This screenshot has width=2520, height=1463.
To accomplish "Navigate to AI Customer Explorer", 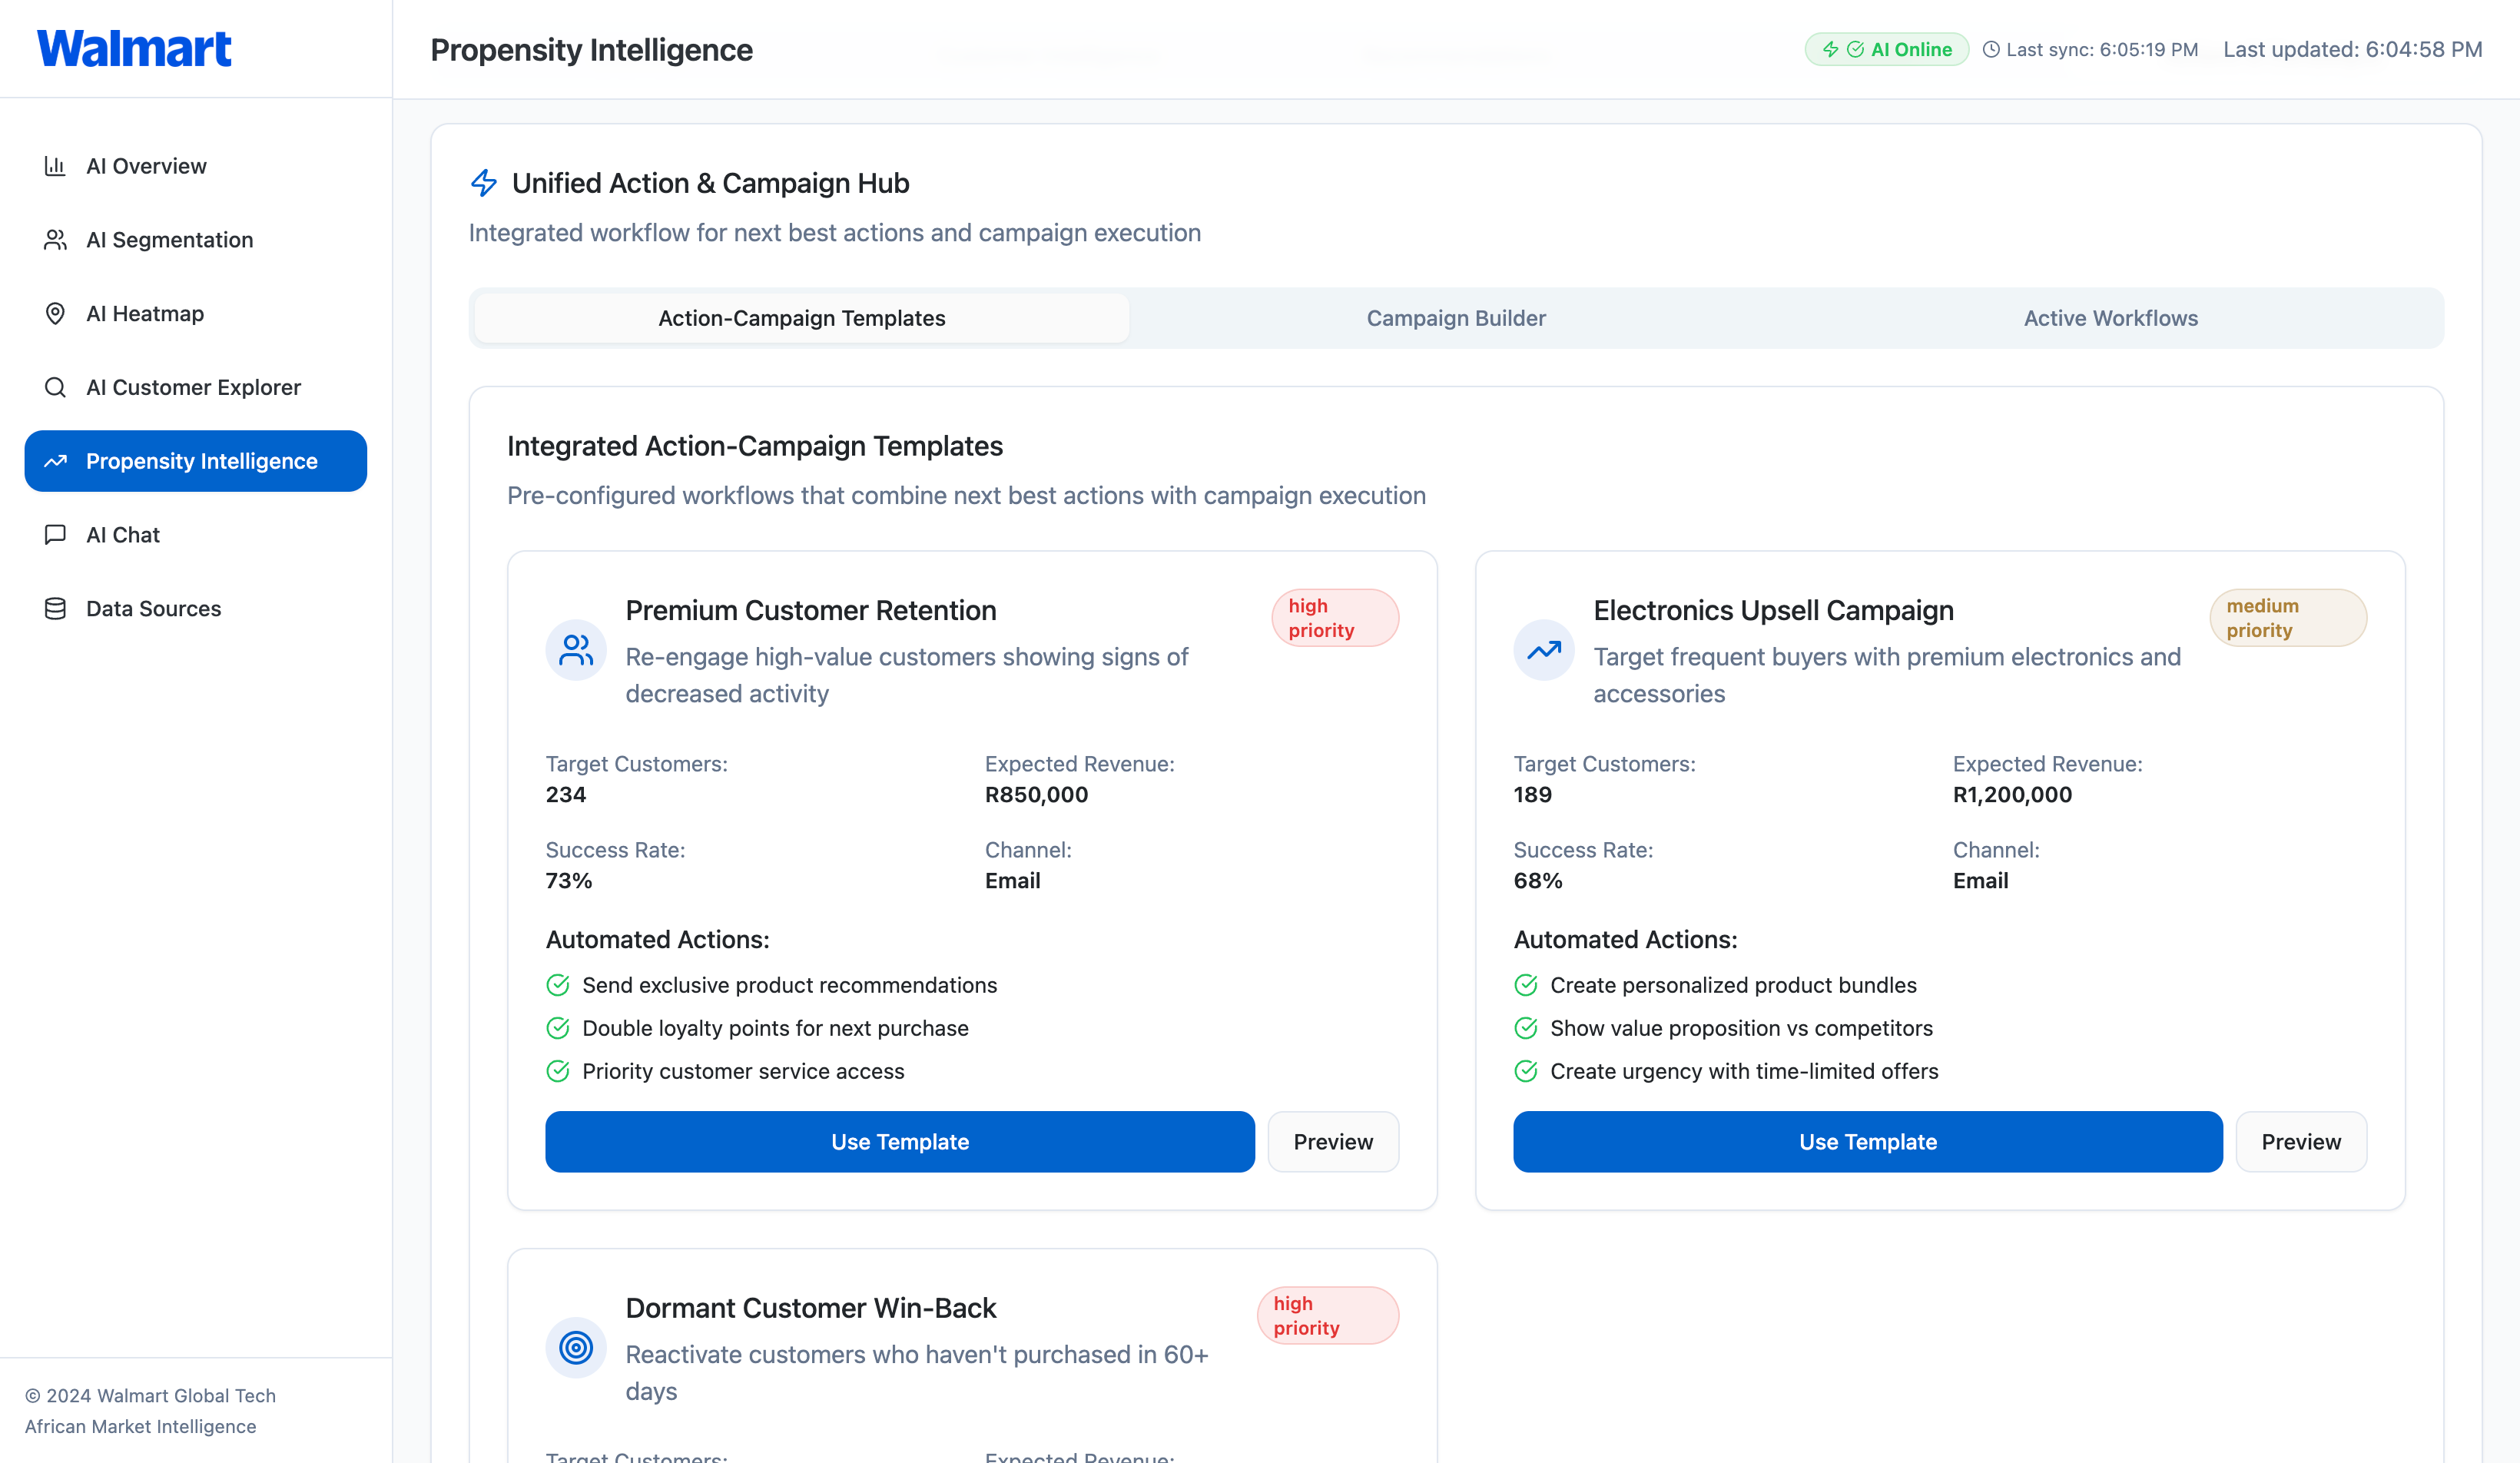I will click(x=196, y=387).
